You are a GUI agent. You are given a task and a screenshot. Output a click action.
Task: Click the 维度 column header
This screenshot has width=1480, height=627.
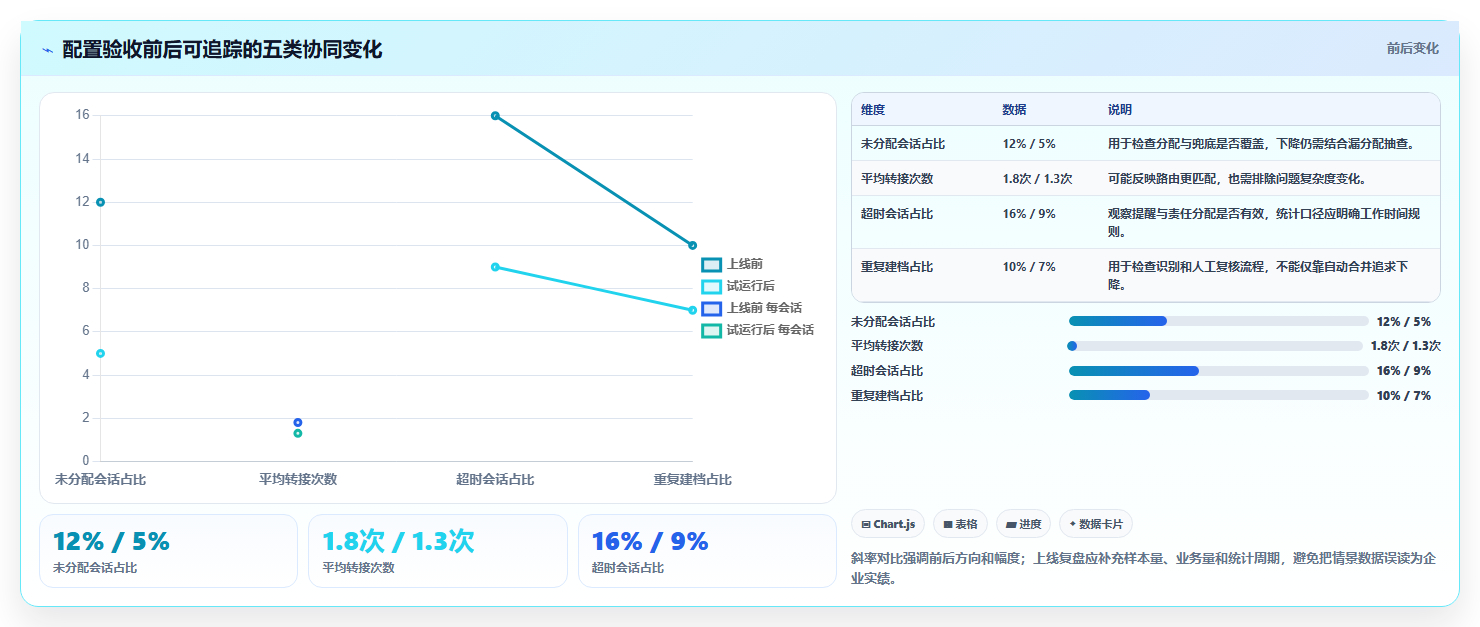coord(873,110)
